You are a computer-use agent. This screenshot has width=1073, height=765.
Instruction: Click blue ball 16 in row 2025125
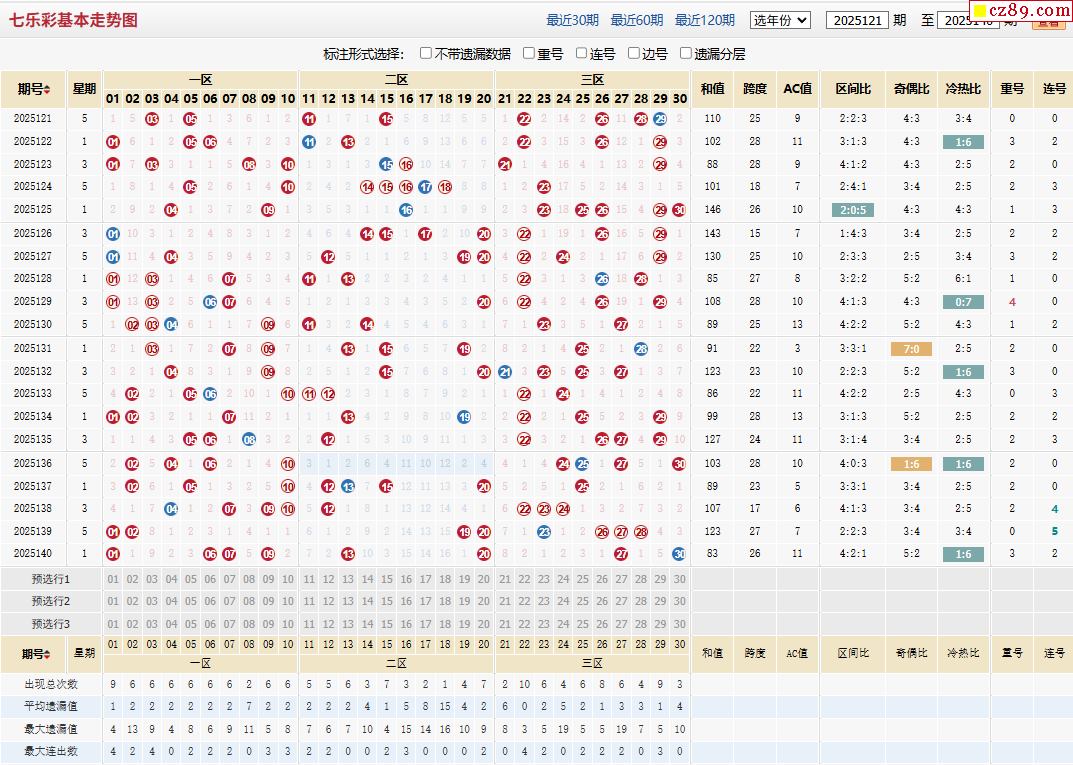click(406, 210)
